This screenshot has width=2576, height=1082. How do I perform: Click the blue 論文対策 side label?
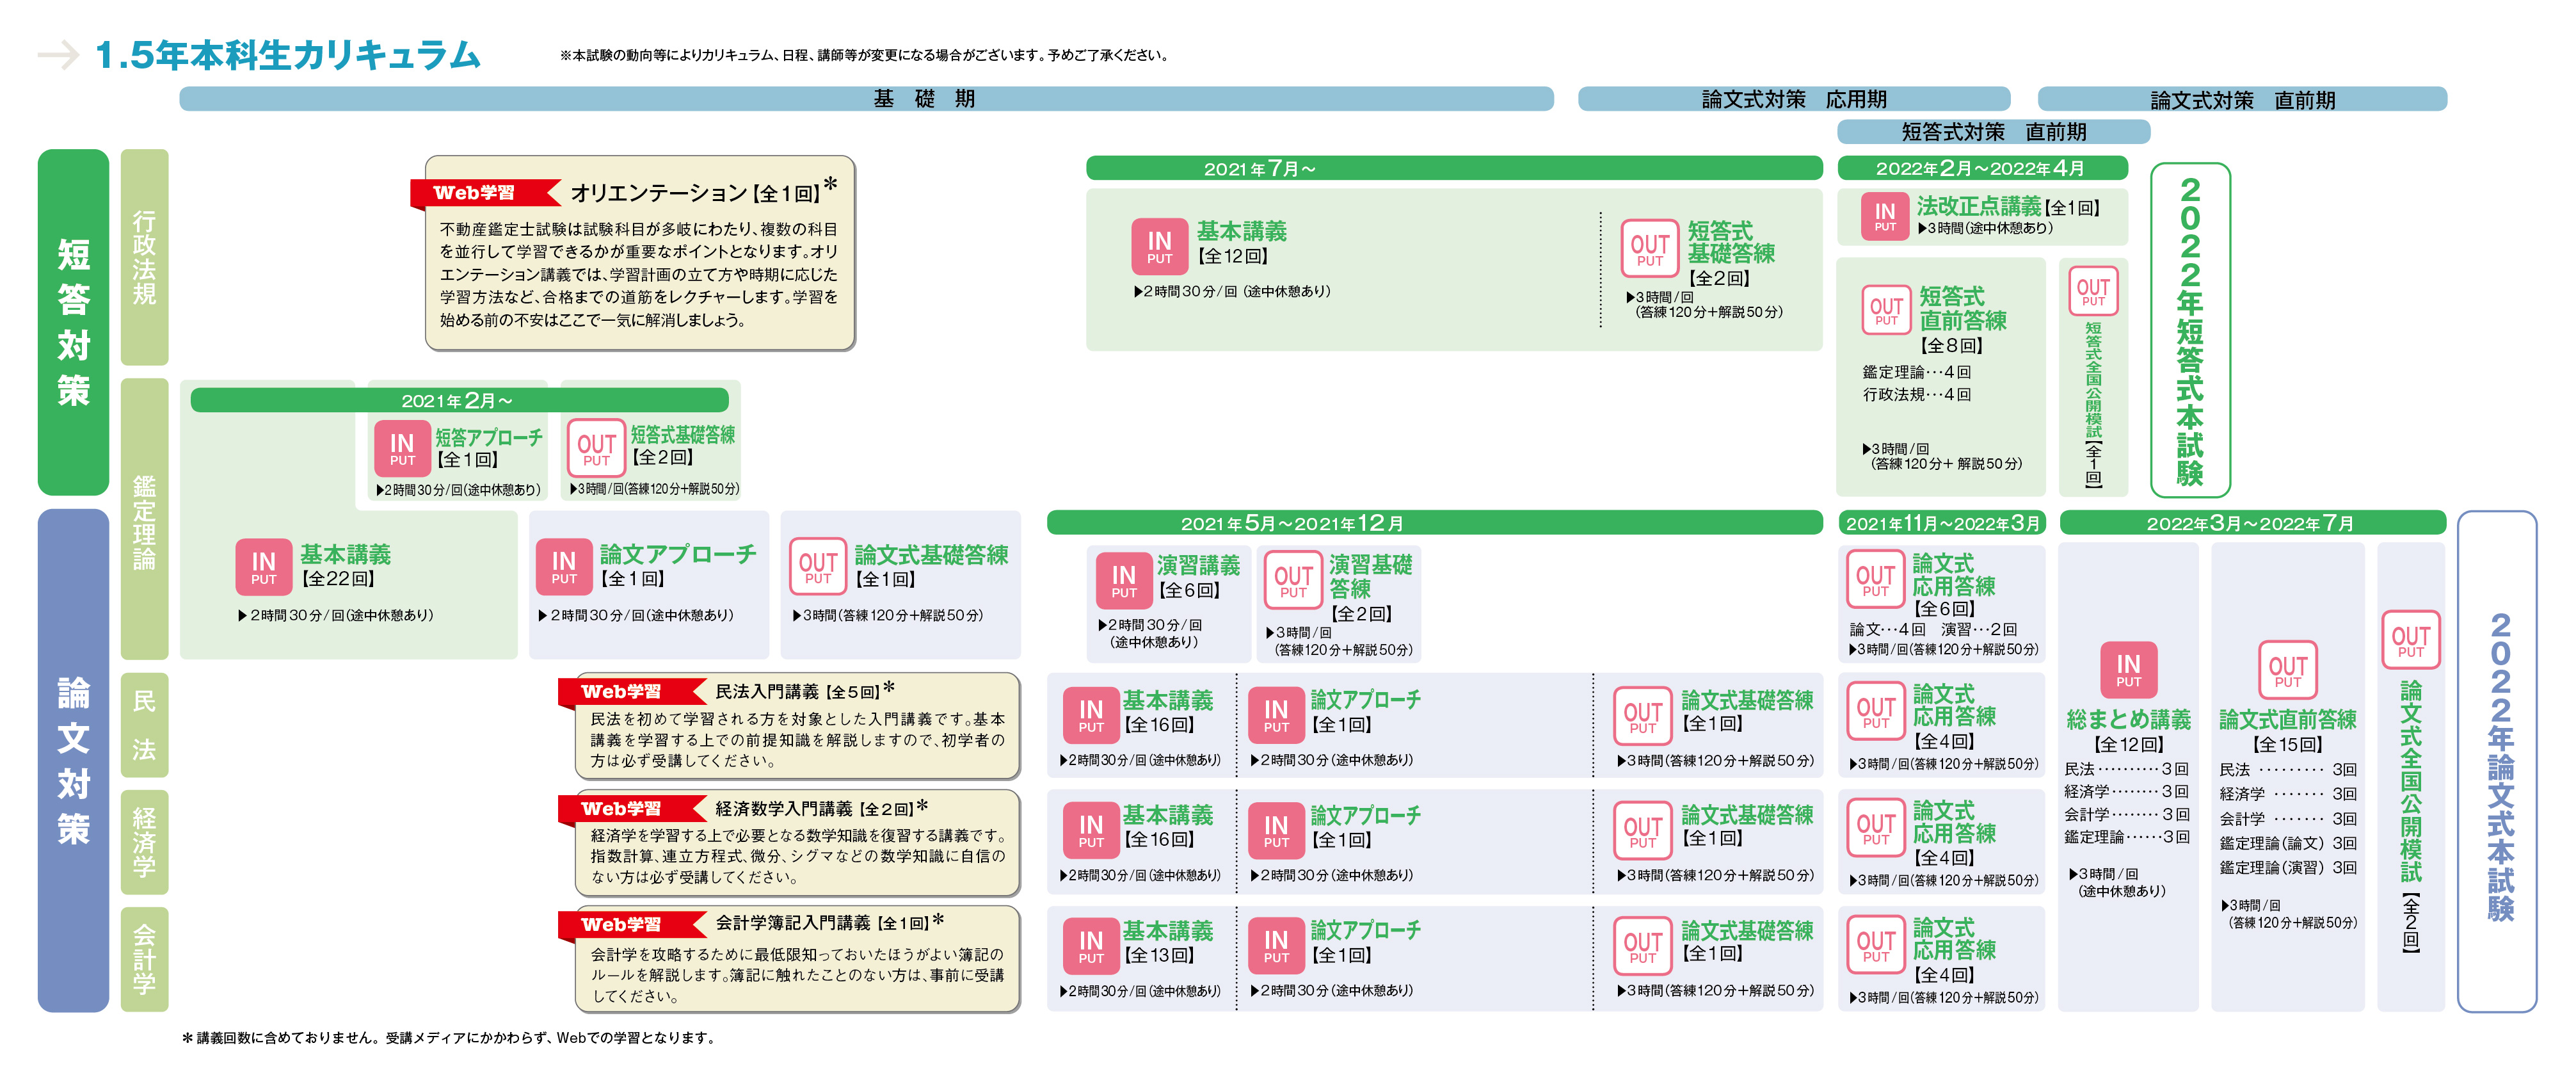click(73, 760)
